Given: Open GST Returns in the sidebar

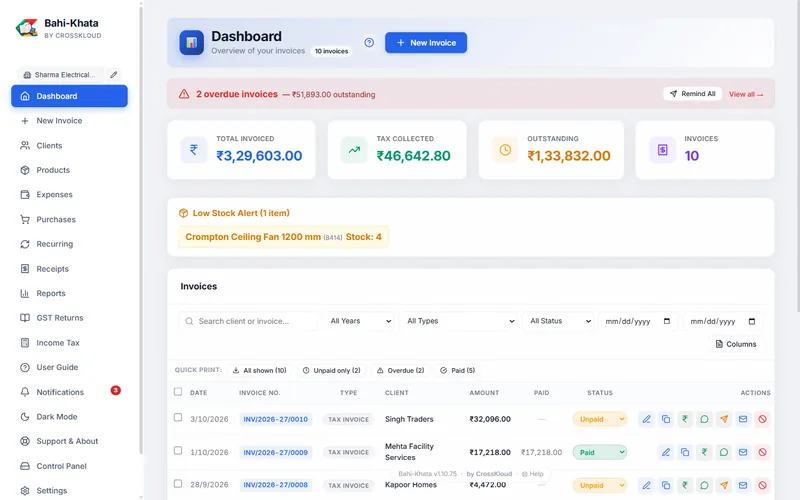Looking at the screenshot, I should pyautogui.click(x=69, y=317).
